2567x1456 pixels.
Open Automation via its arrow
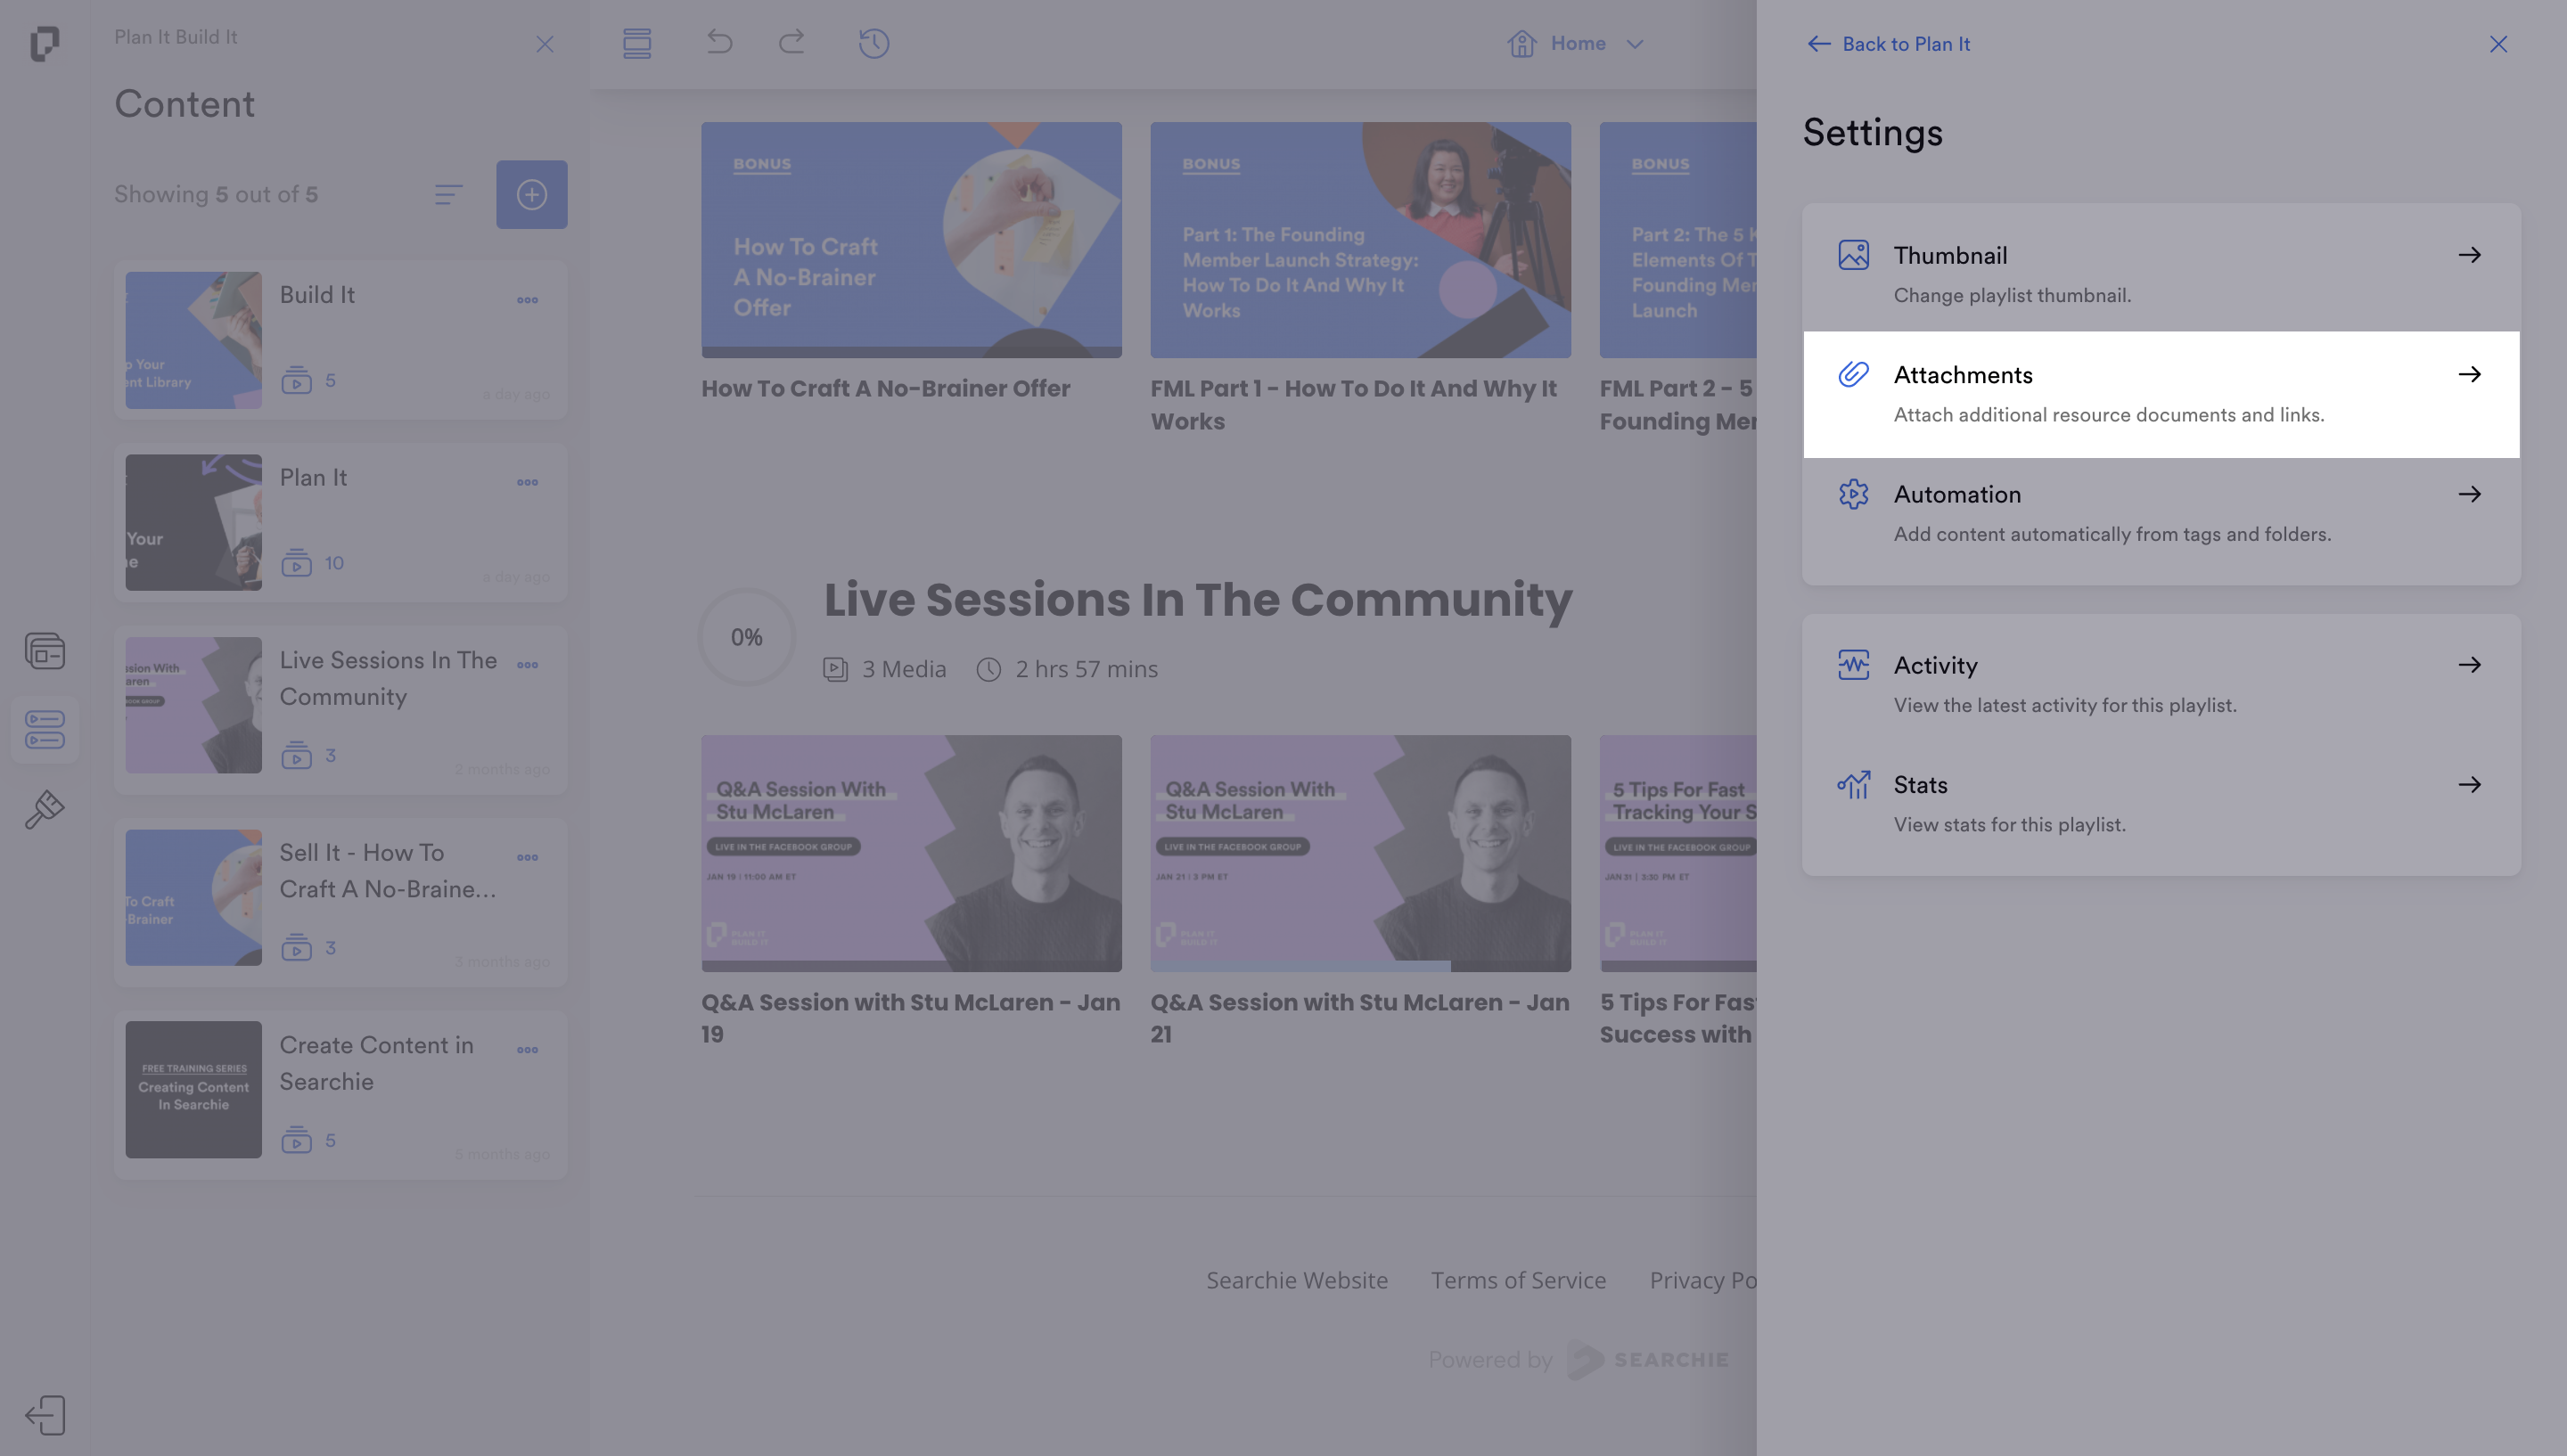click(x=2470, y=494)
